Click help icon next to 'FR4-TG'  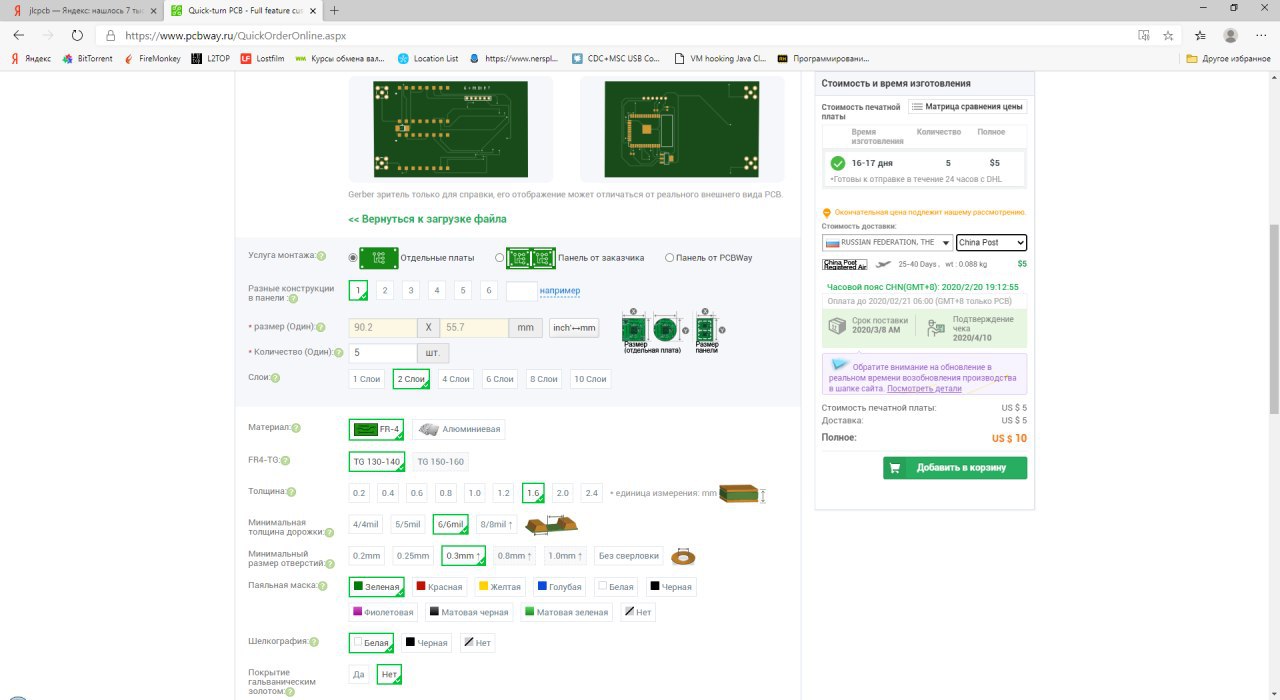click(x=286, y=461)
